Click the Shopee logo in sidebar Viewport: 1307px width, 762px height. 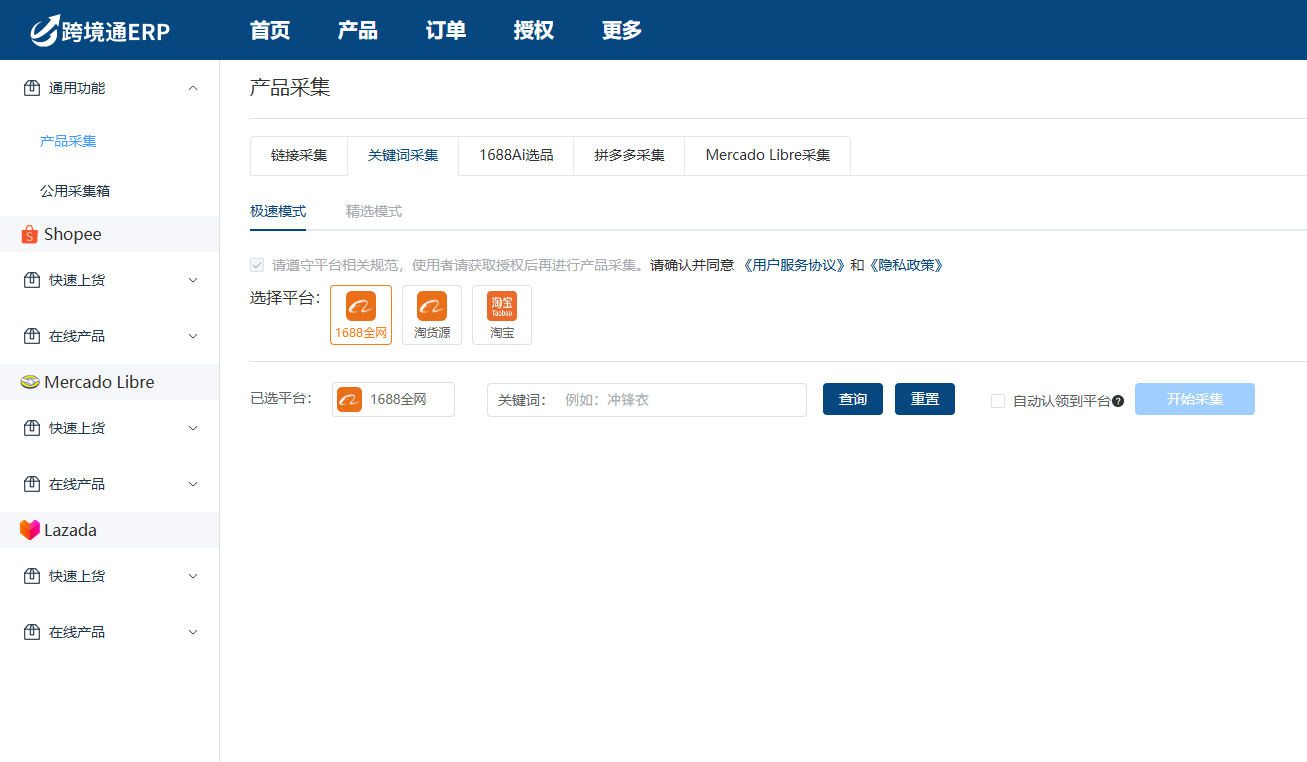tap(30, 235)
